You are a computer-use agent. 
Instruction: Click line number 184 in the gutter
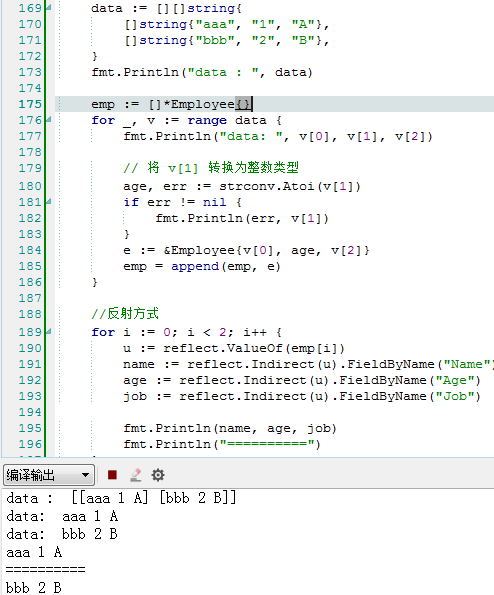coord(30,250)
